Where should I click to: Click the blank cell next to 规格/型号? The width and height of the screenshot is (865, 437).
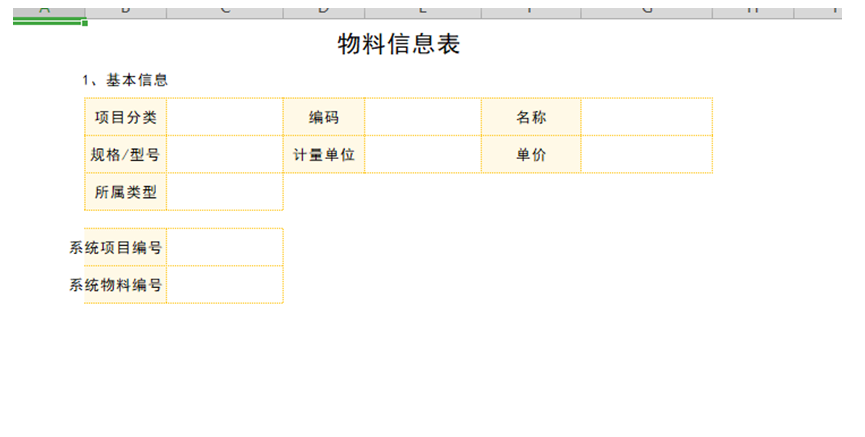pos(225,155)
